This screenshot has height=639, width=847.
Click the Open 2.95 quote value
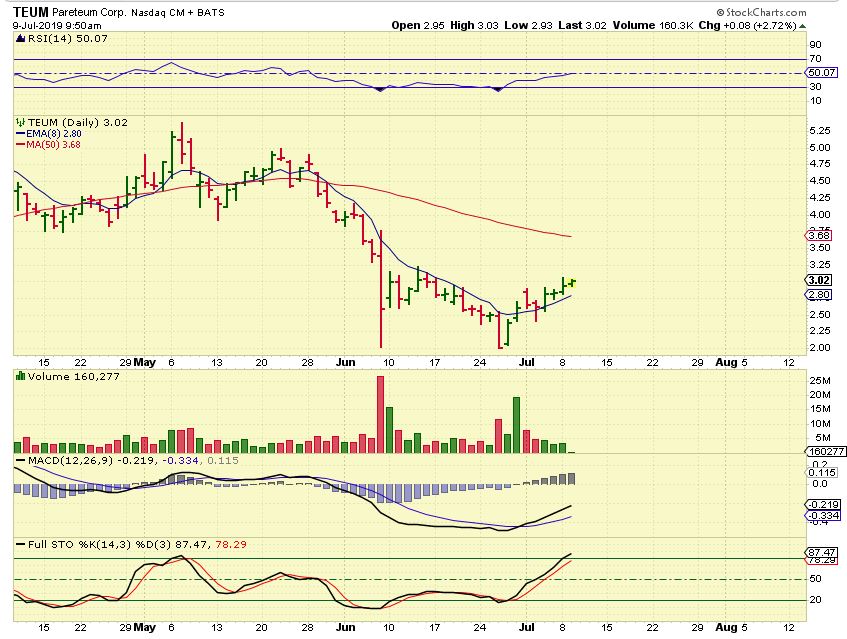(x=419, y=25)
